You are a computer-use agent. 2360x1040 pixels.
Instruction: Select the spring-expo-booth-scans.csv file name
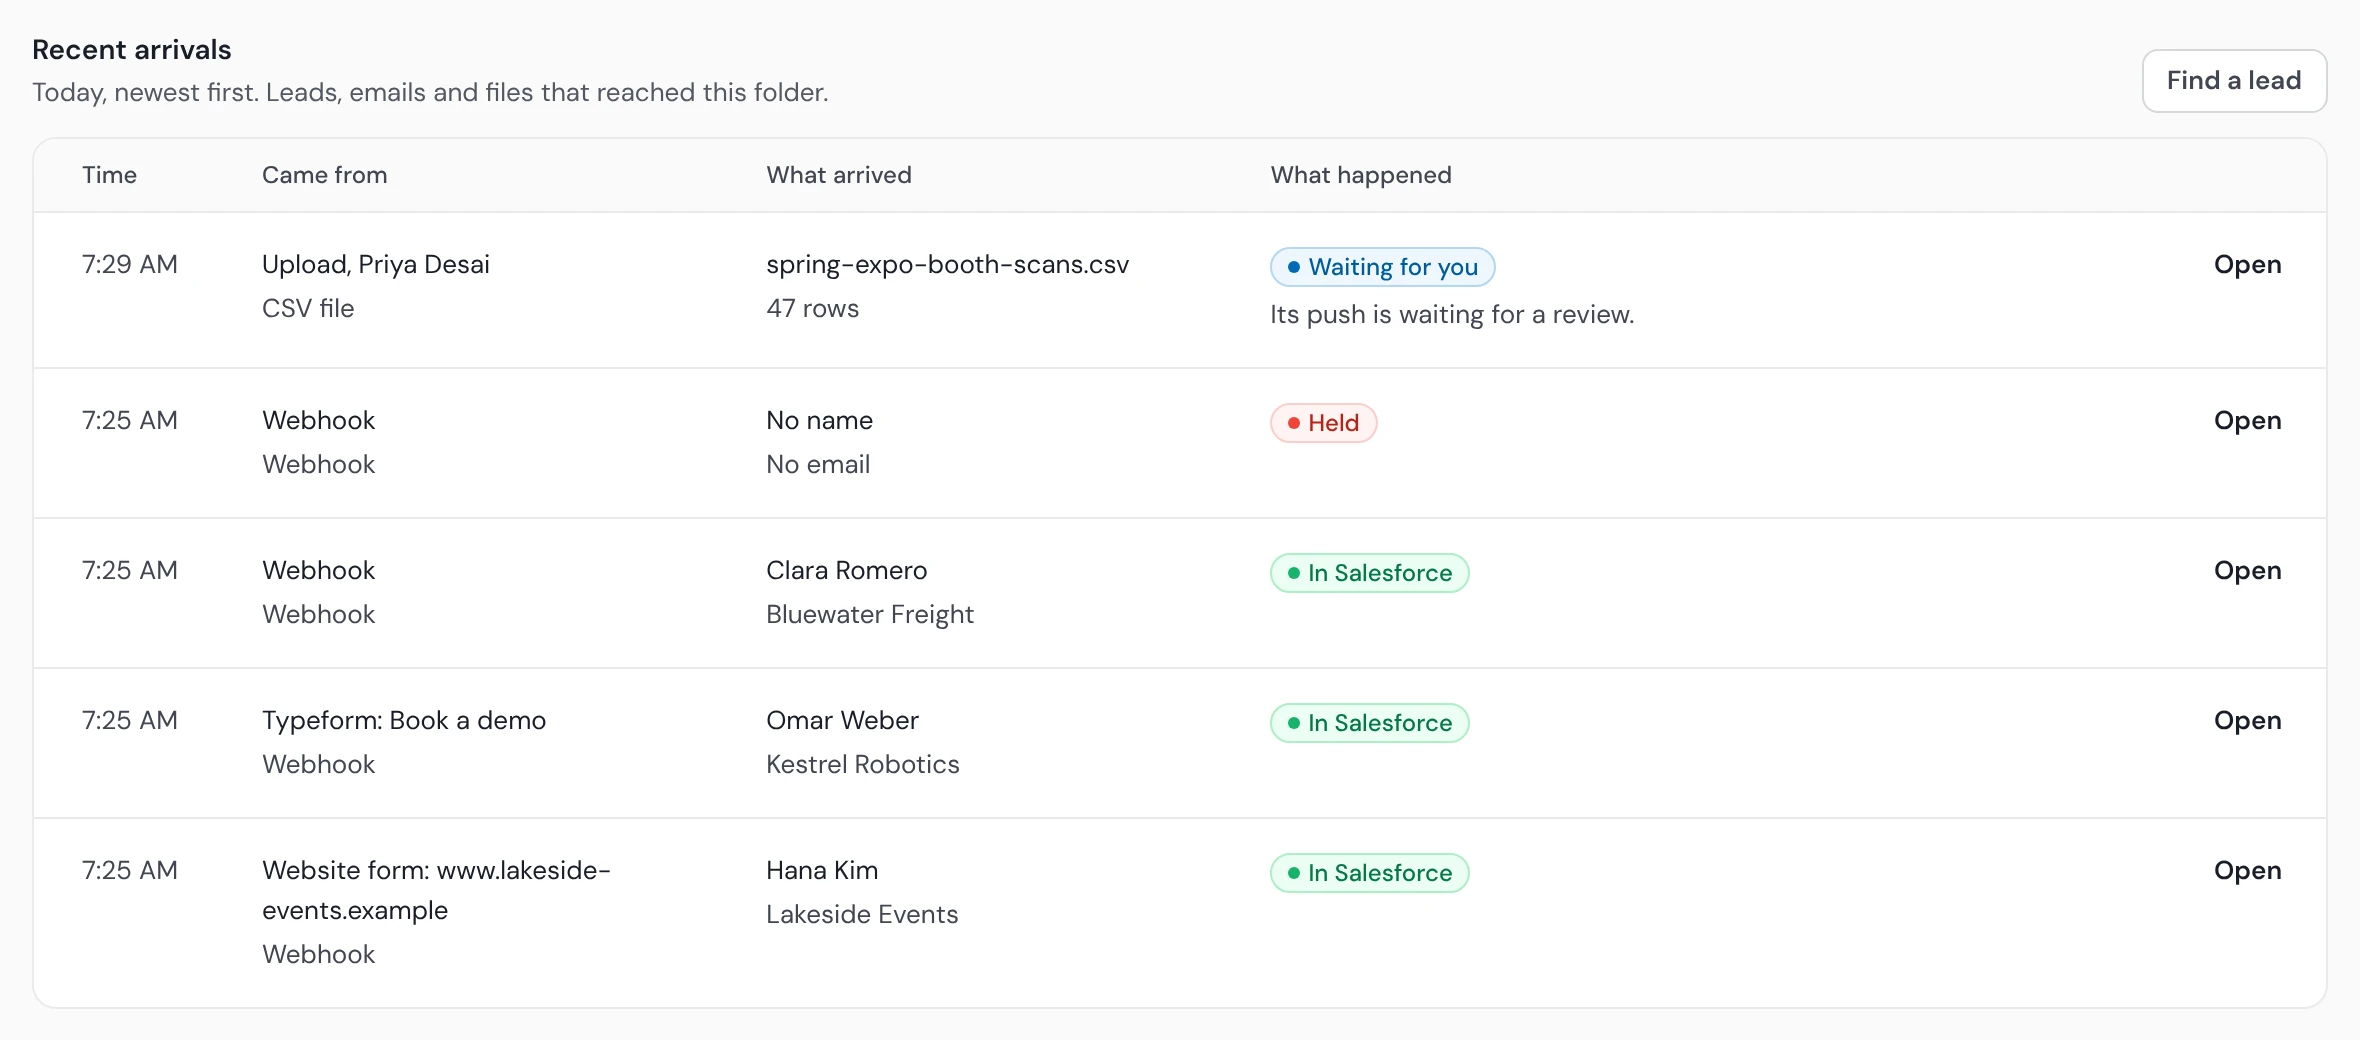point(947,265)
